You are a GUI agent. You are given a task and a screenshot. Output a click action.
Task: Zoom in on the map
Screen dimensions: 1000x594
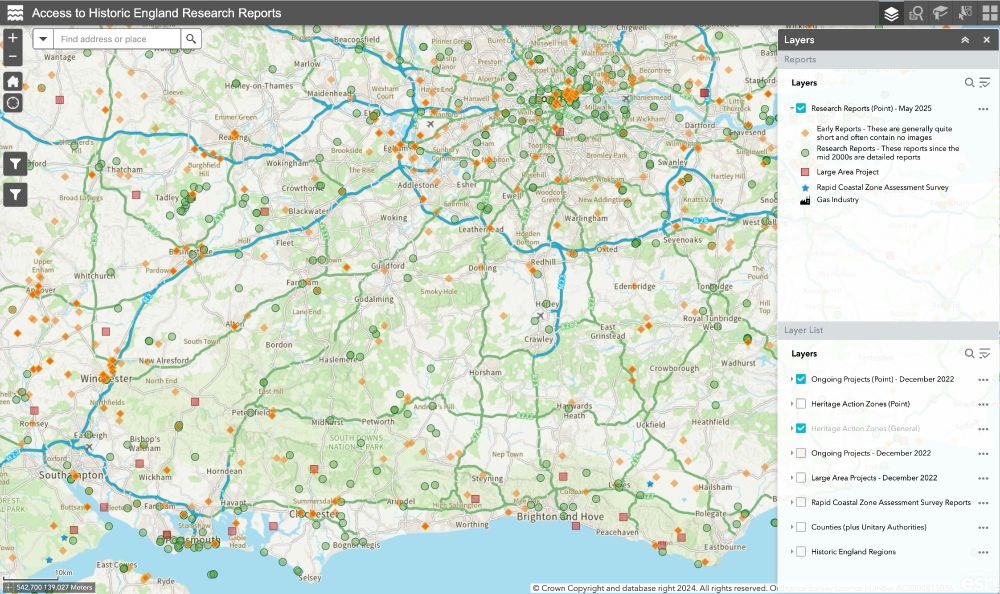(13, 38)
